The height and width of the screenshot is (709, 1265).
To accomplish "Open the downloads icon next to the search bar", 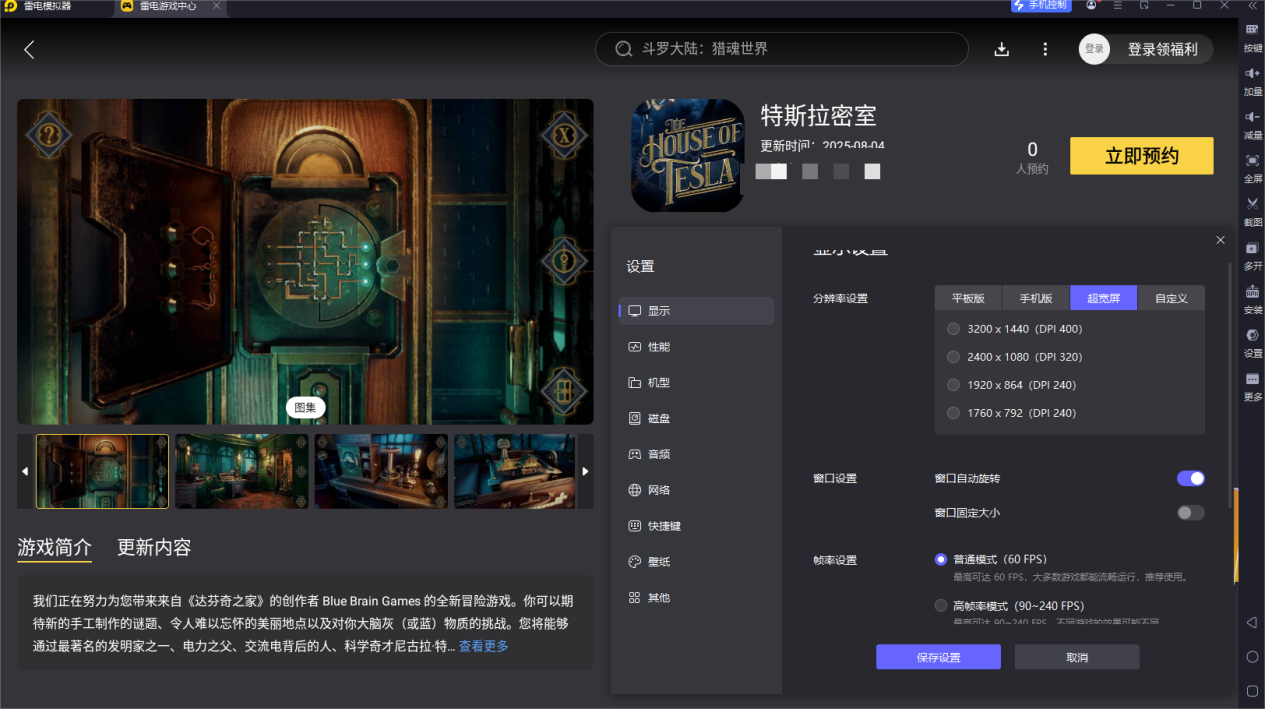I will click(1002, 49).
